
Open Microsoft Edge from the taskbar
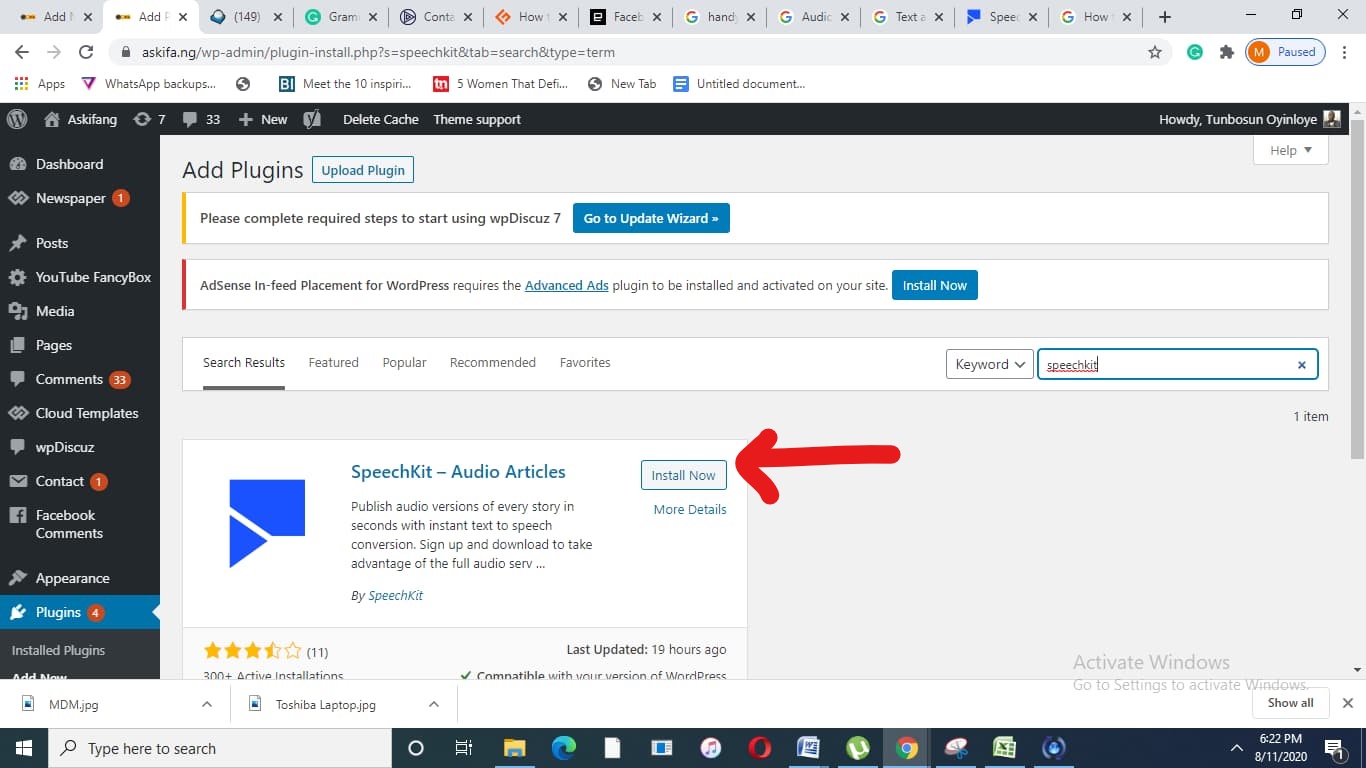click(564, 748)
